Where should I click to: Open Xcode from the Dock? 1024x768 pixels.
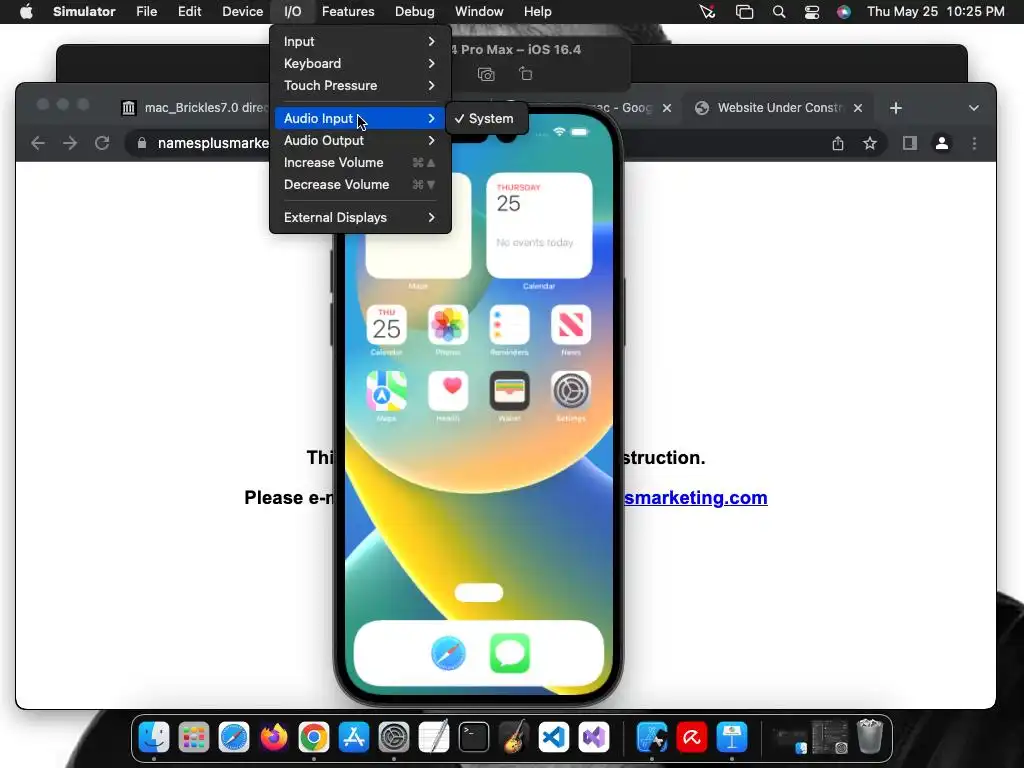[x=652, y=738]
